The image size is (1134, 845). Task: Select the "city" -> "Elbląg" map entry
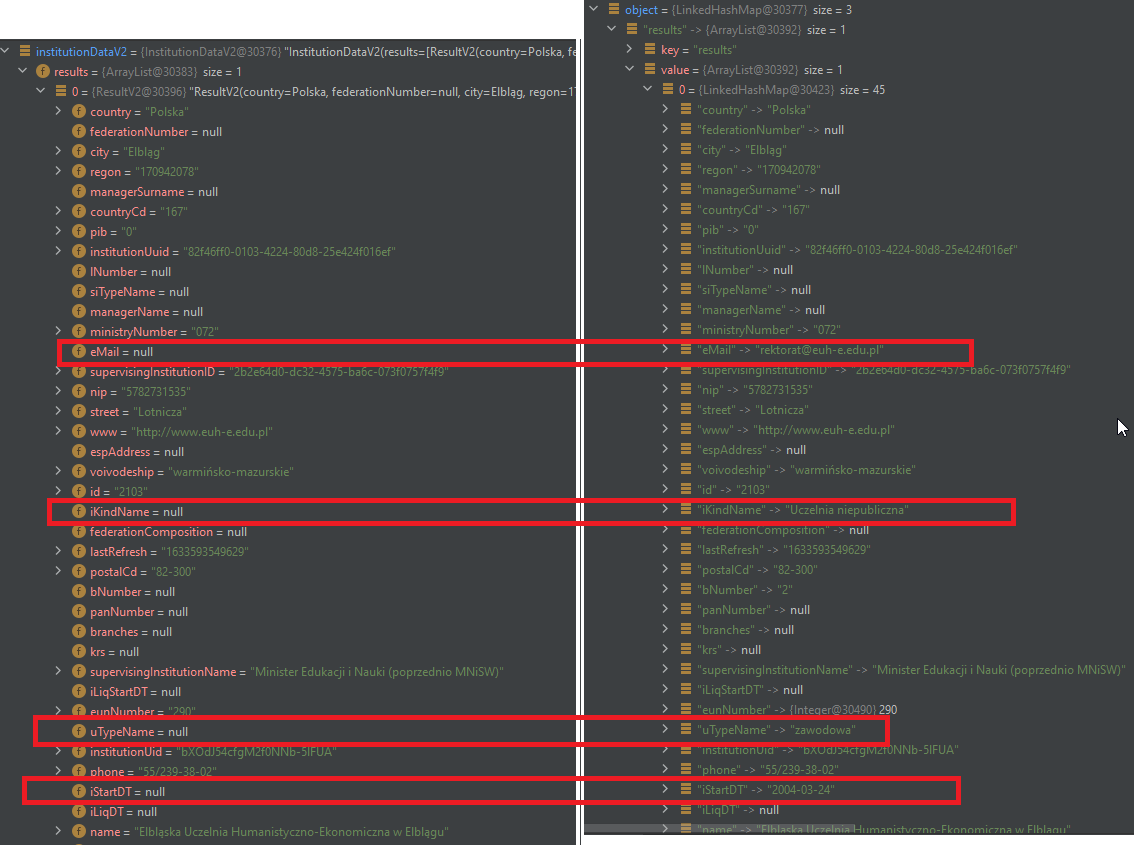tap(859, 150)
